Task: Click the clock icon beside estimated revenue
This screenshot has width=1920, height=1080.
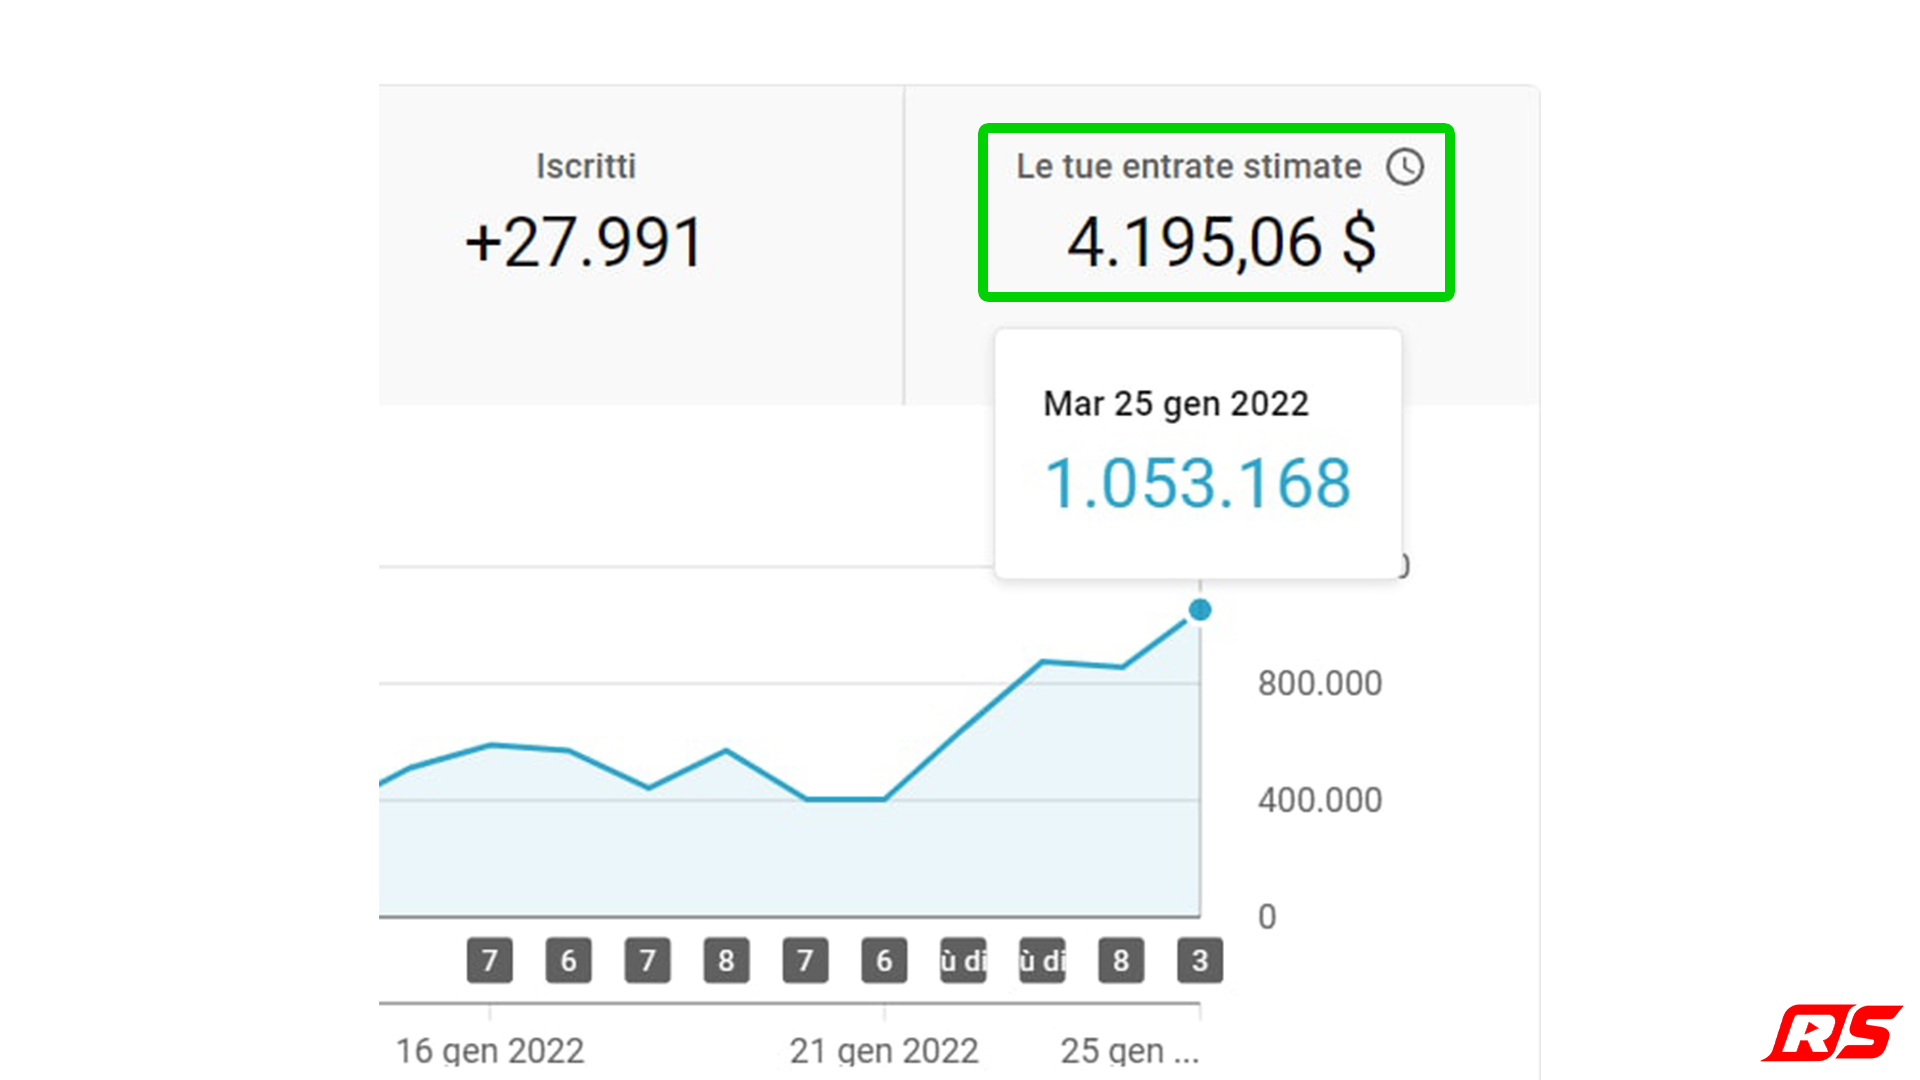Action: pyautogui.click(x=1405, y=167)
